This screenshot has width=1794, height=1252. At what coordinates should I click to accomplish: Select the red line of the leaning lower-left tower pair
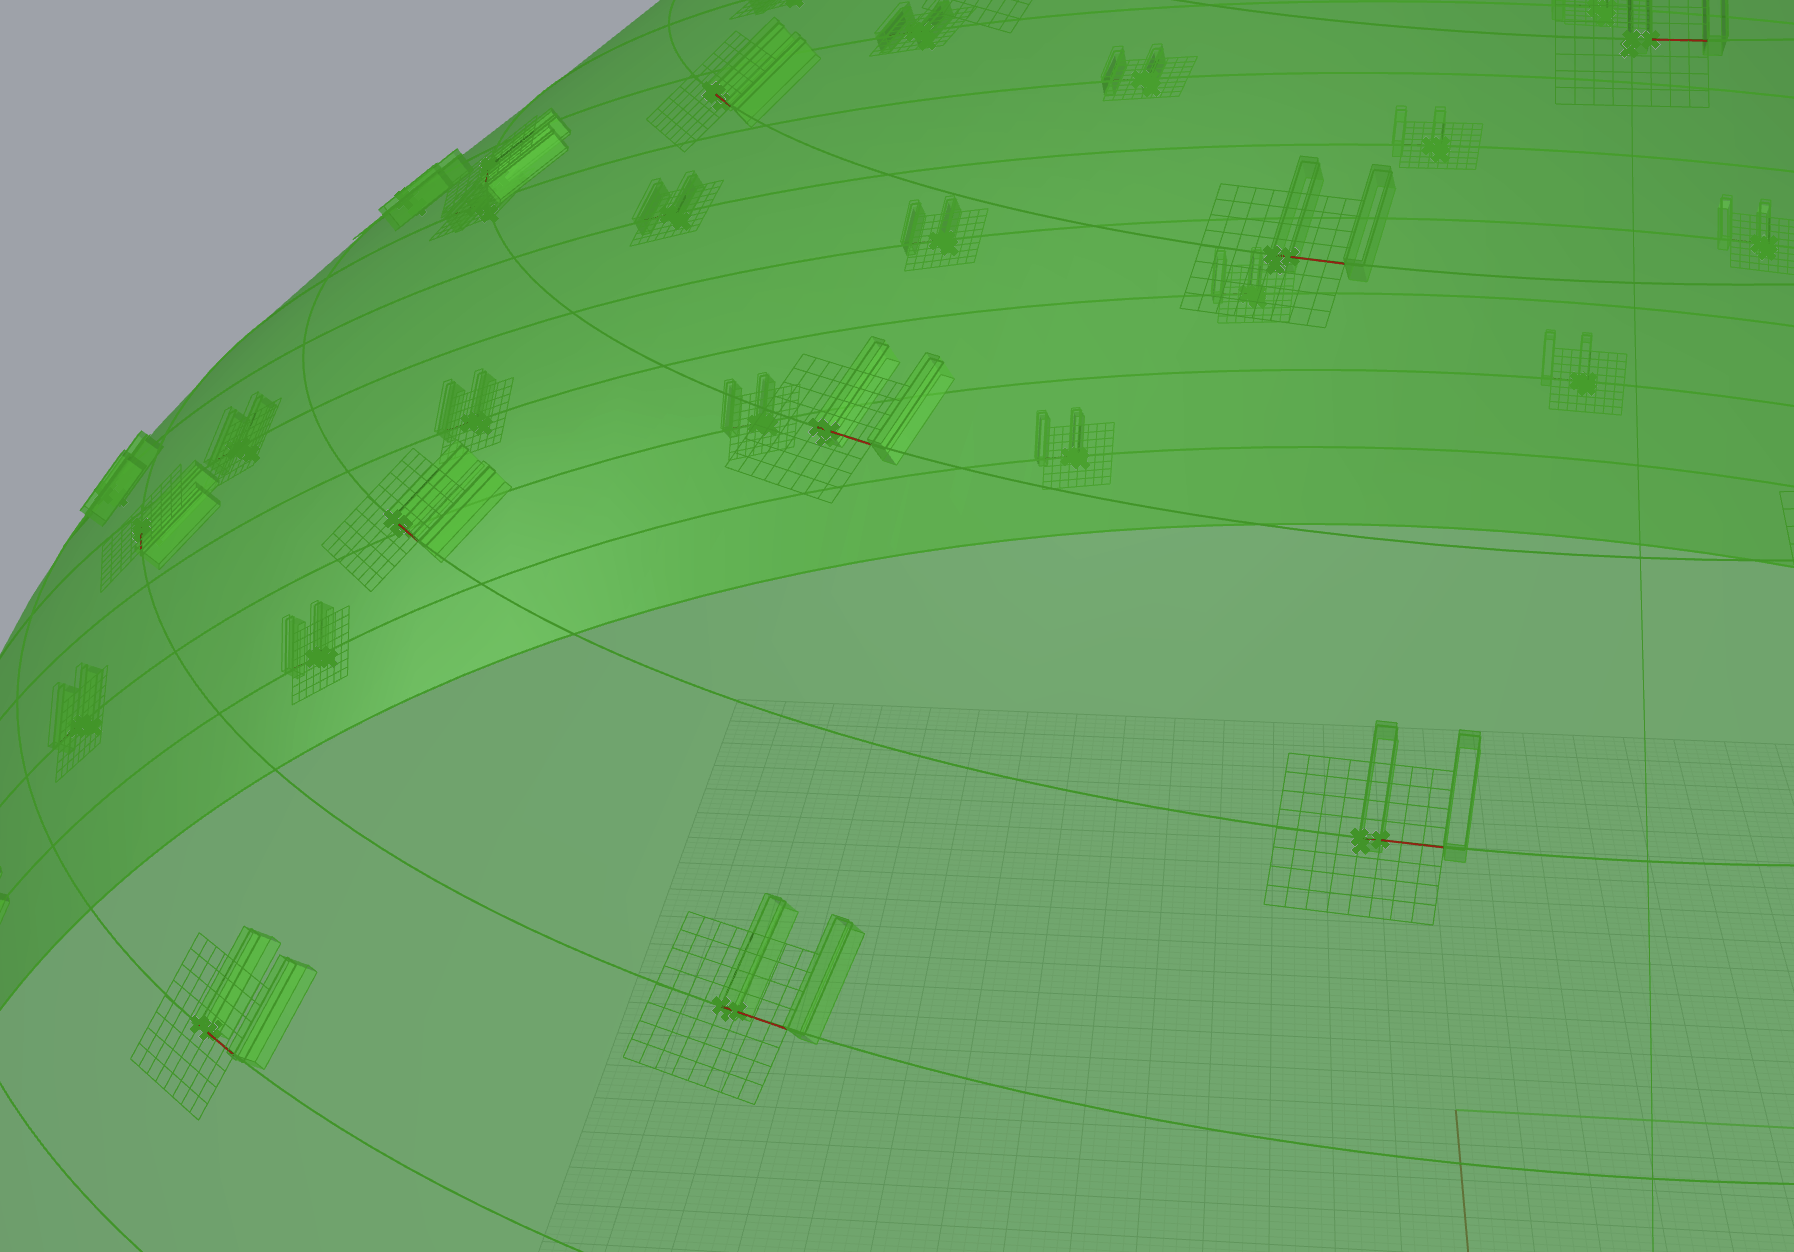click(x=220, y=1043)
